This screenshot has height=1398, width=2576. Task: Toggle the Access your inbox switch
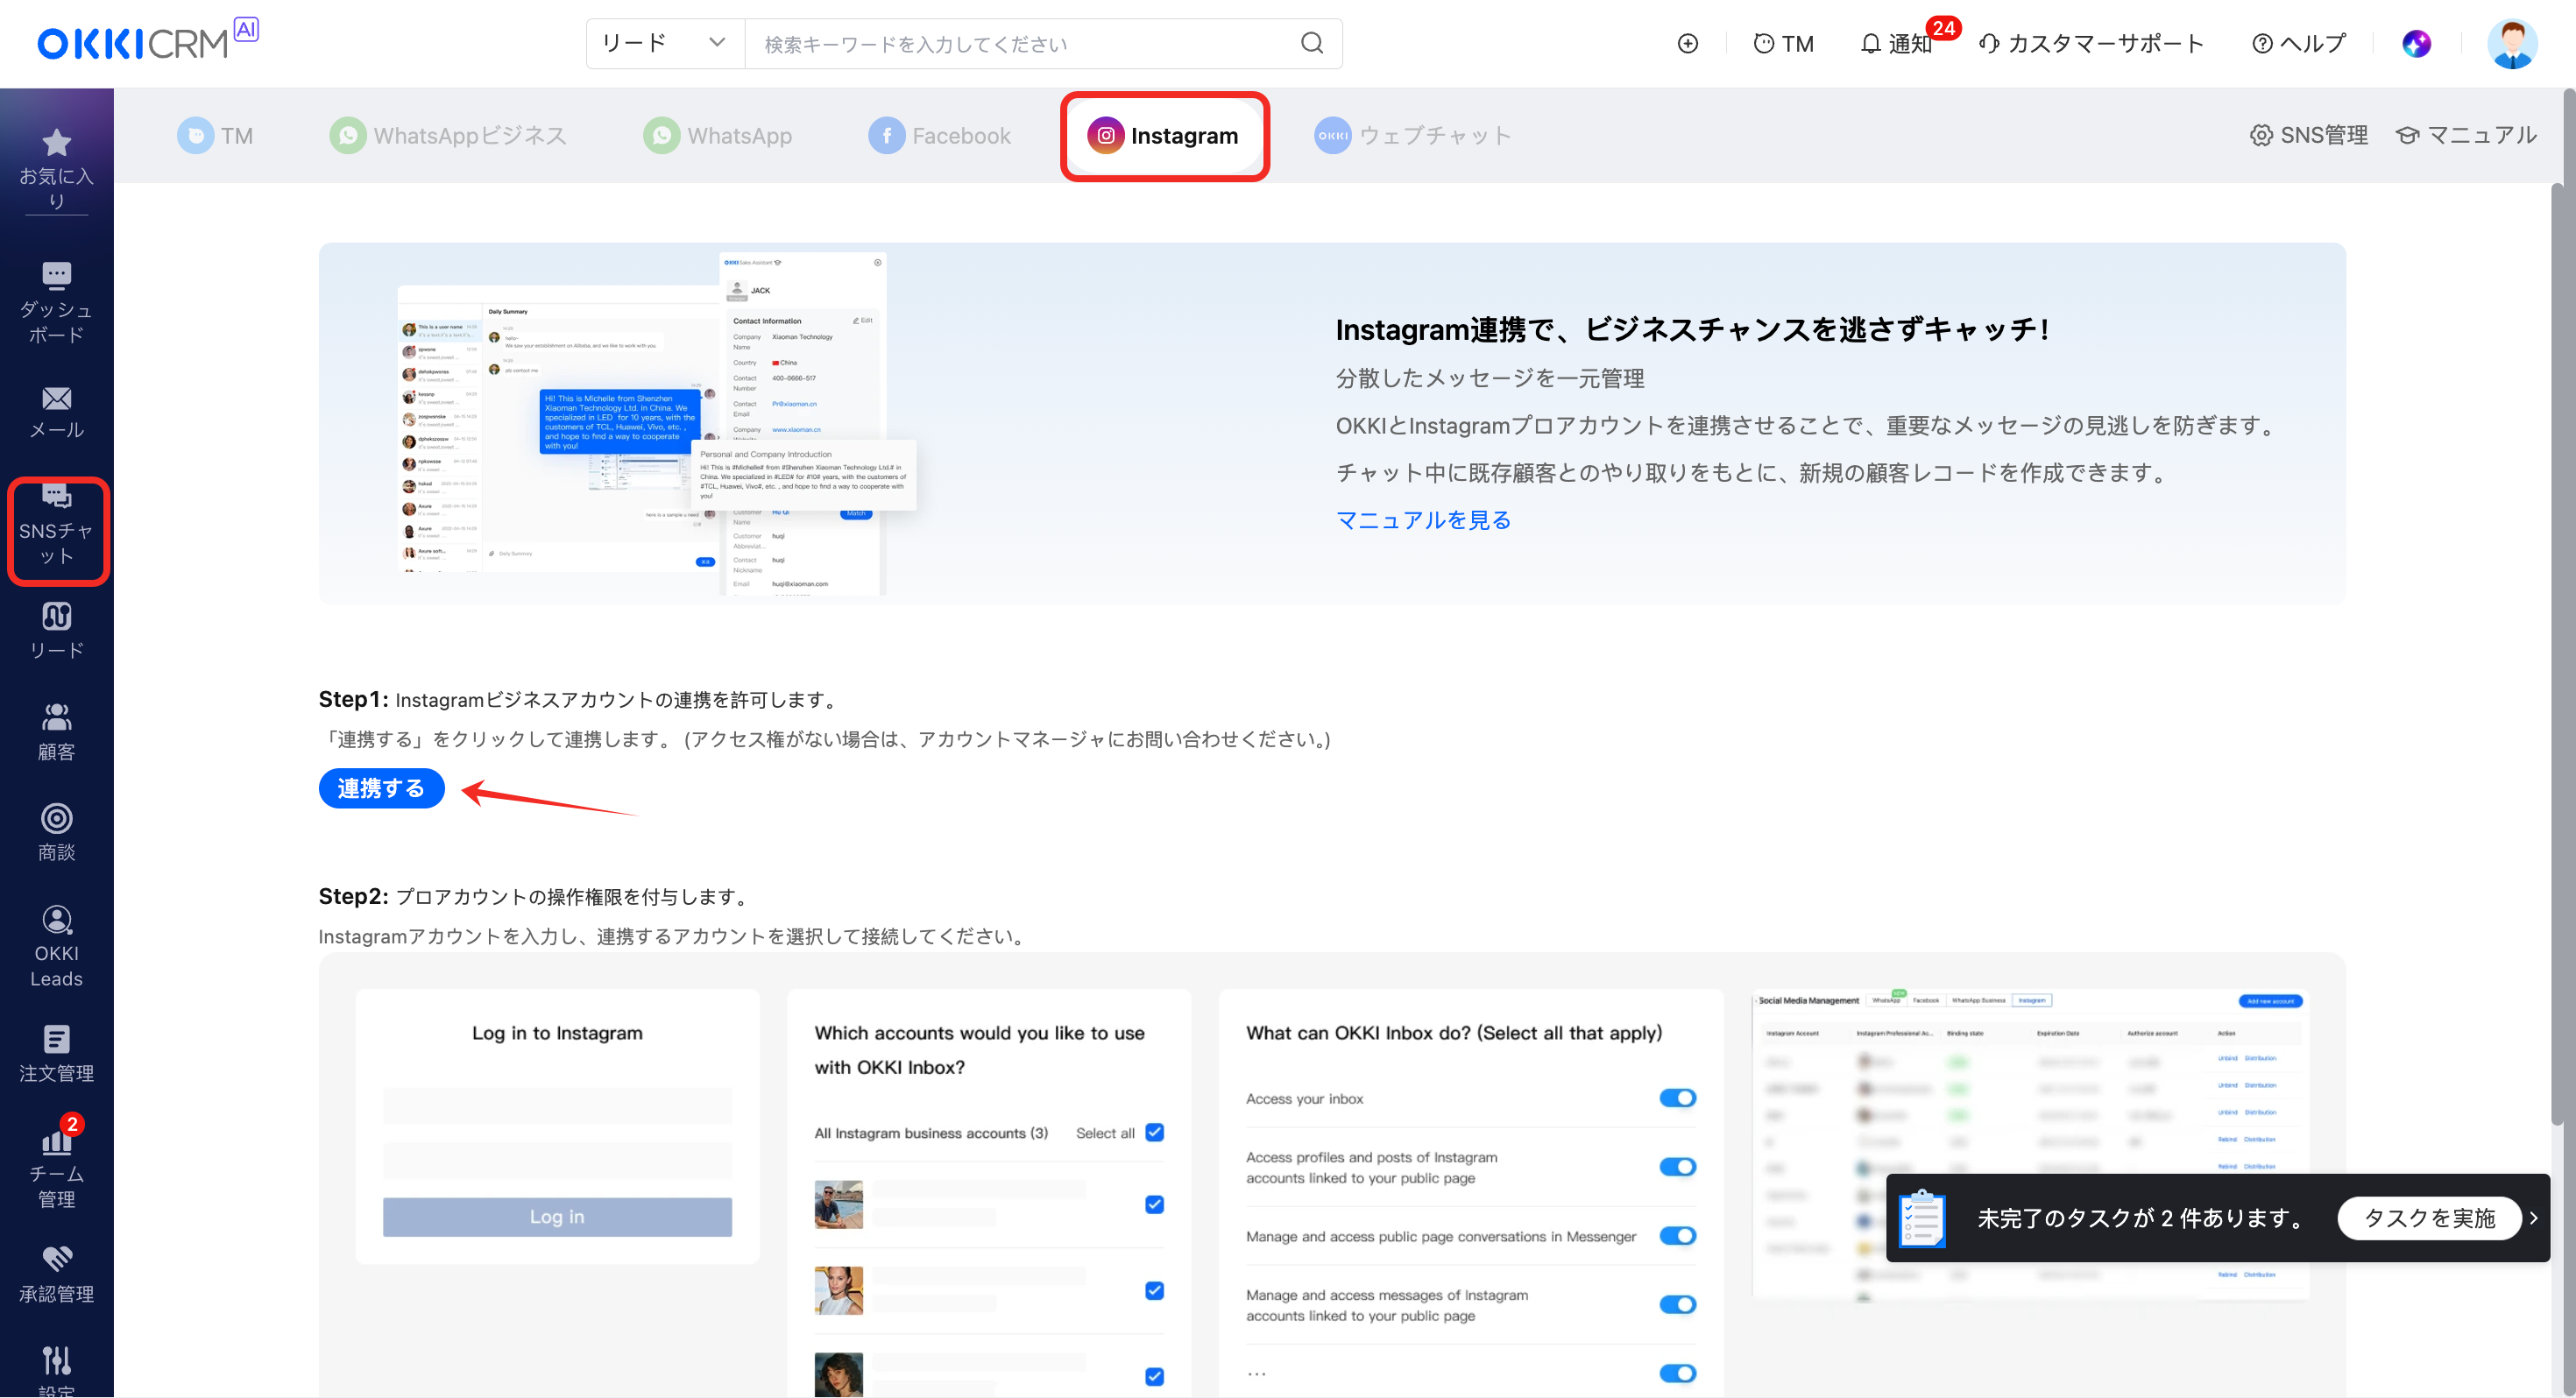[1677, 1098]
